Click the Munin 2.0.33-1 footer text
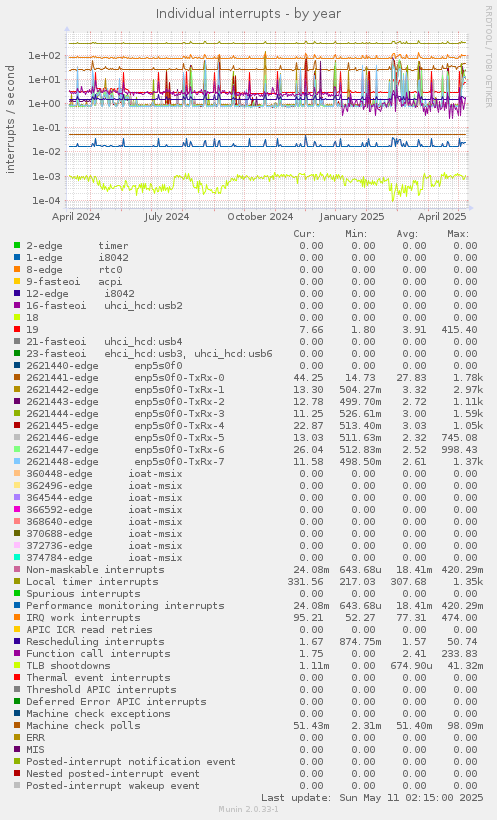 [x=248, y=809]
